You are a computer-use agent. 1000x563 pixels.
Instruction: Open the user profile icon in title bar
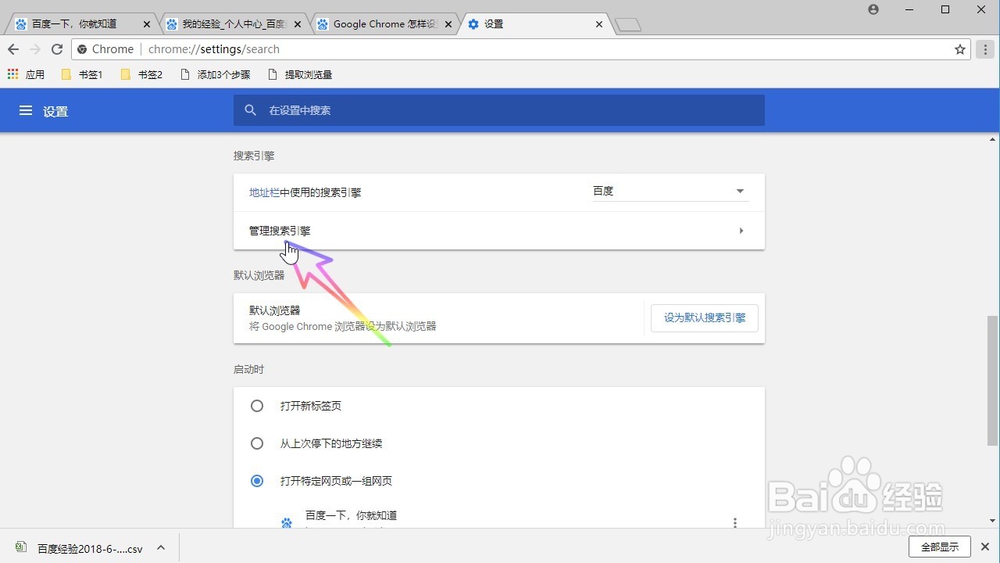[873, 9]
